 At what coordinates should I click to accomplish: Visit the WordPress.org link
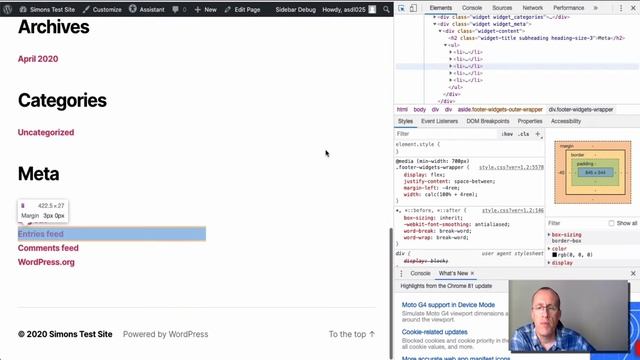click(x=46, y=262)
